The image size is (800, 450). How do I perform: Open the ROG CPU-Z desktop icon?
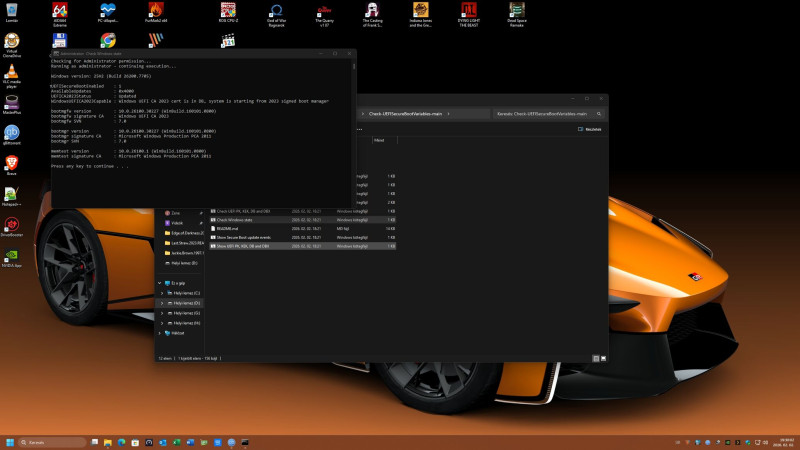point(229,12)
